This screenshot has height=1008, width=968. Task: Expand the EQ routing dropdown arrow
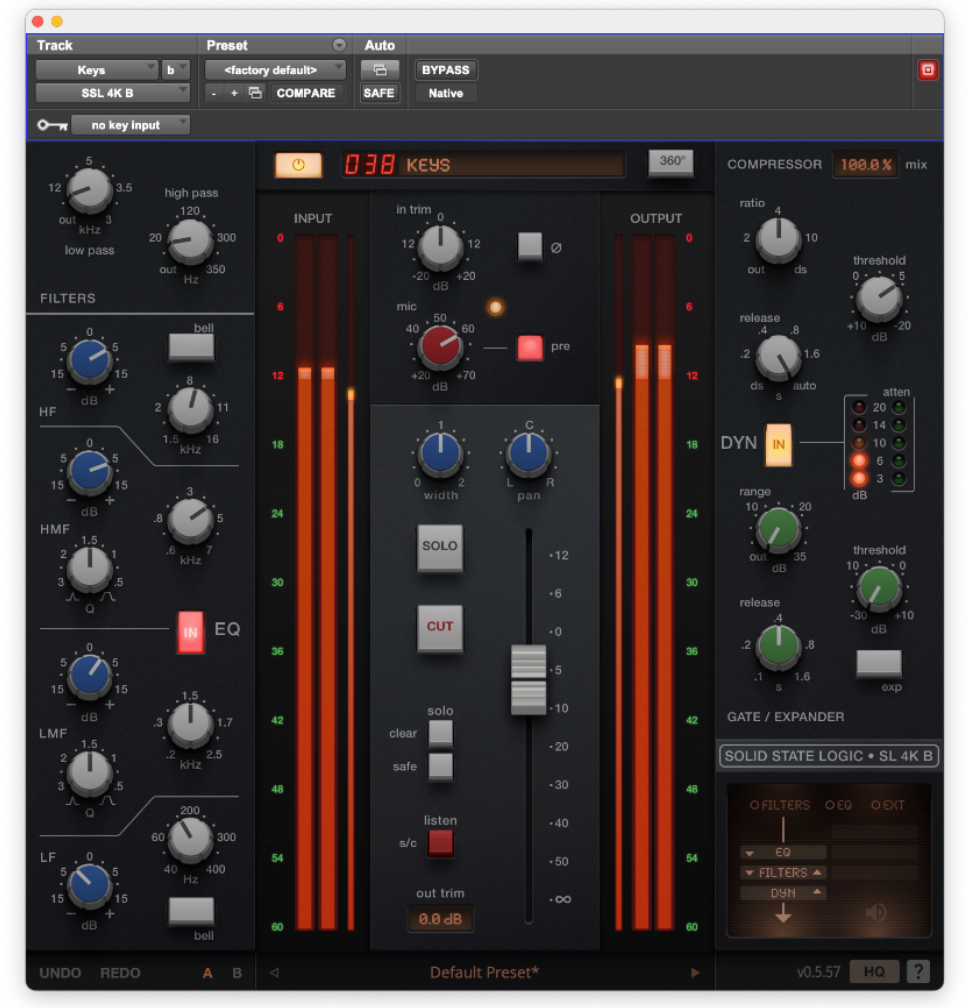[749, 853]
